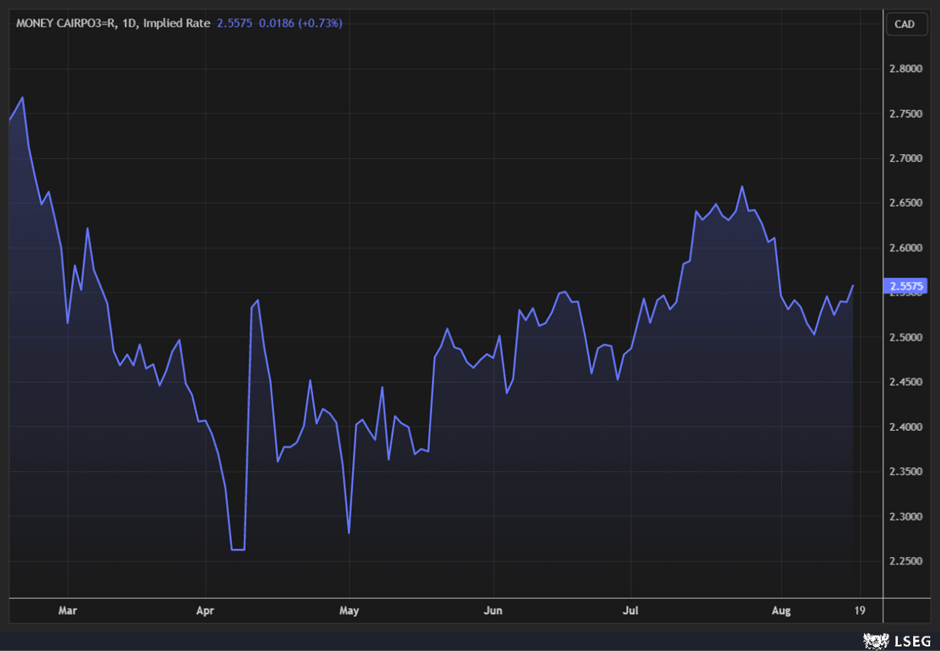Click the Aug label on time axis
Screen dimensions: 940x651
click(781, 609)
